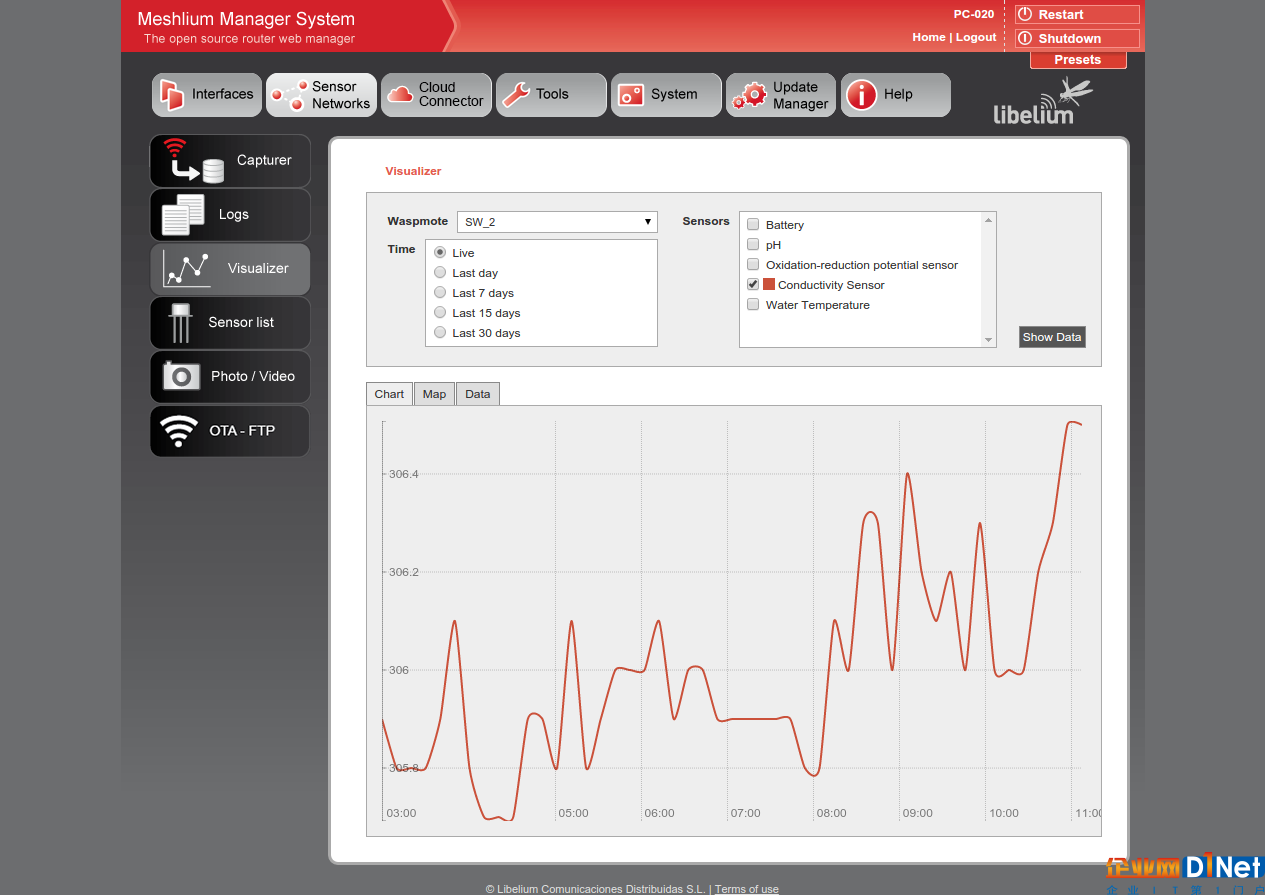Click the 05:00 x-axis label
This screenshot has height=895, width=1265.
click(x=573, y=813)
